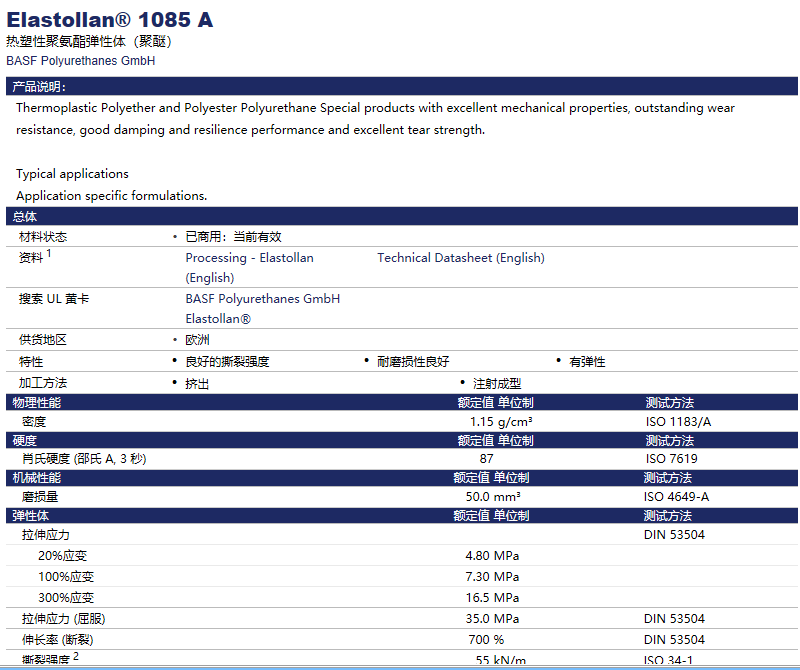Viewport: 800px width, 670px height.
Task: Click the 注射成型 processing method
Action: pyautogui.click(x=497, y=383)
